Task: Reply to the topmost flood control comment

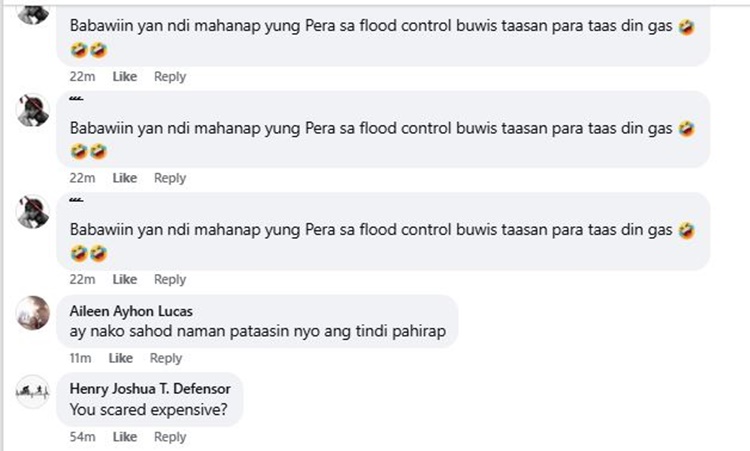Action: [x=170, y=77]
